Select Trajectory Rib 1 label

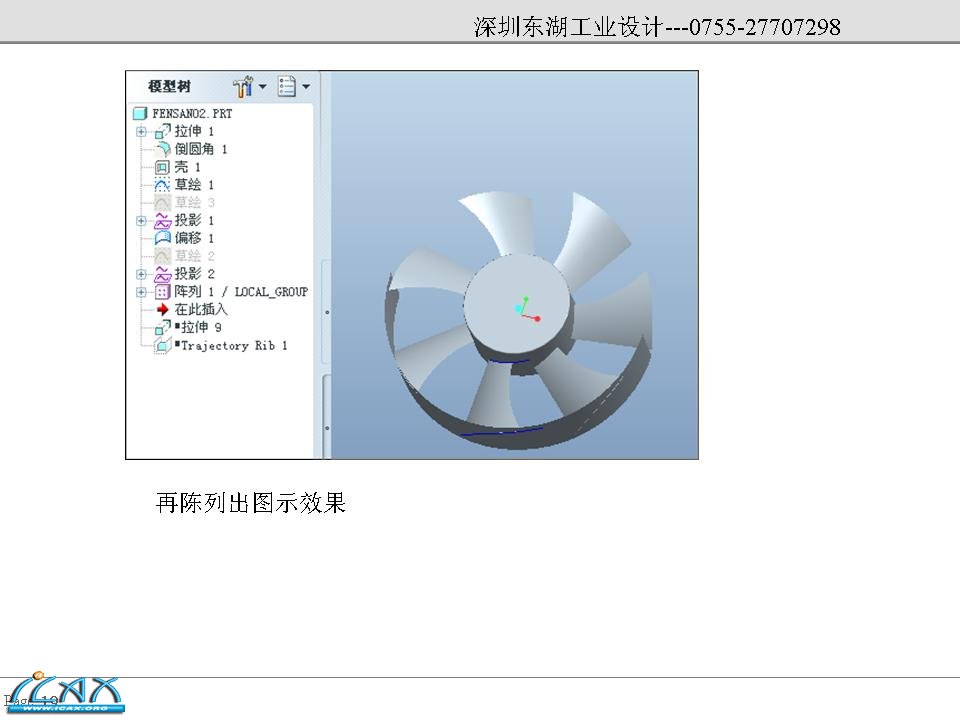click(231, 346)
